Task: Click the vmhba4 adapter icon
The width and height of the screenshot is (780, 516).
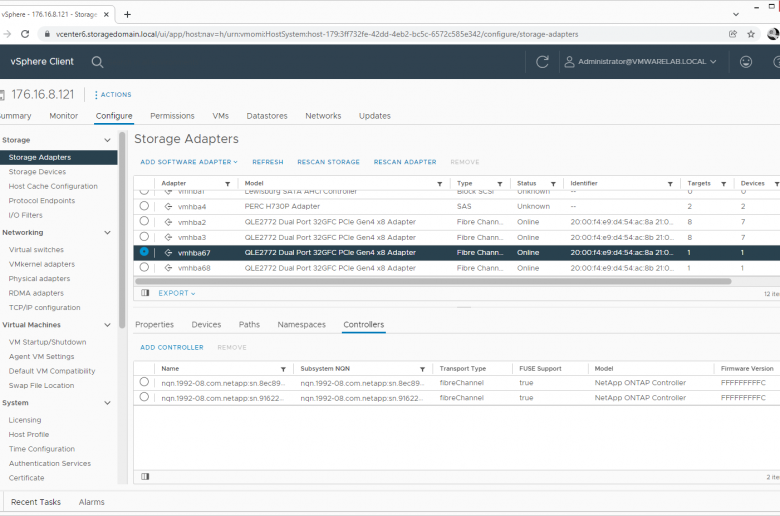Action: coord(169,206)
